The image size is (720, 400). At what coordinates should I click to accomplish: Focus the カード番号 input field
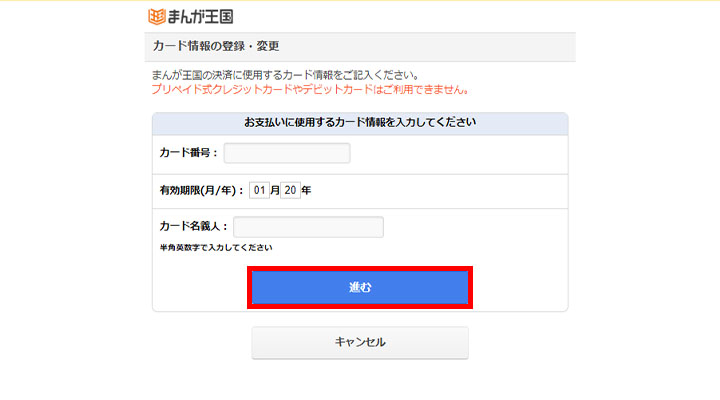point(287,153)
